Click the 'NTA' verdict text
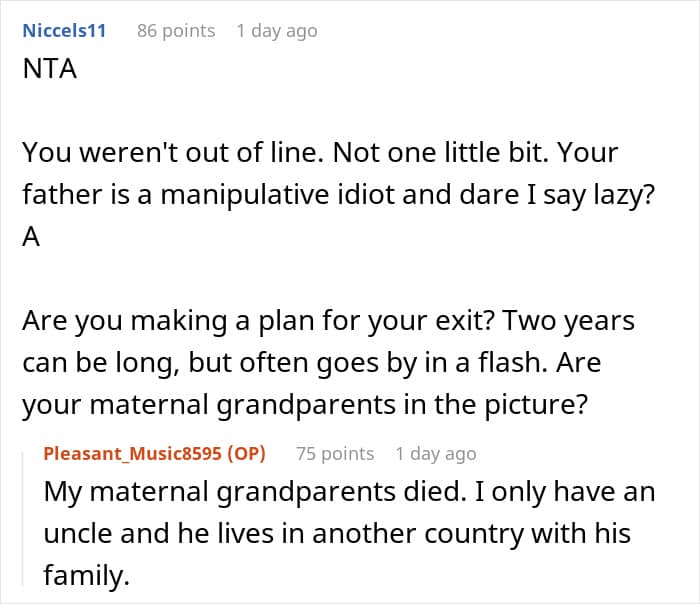 [50, 69]
